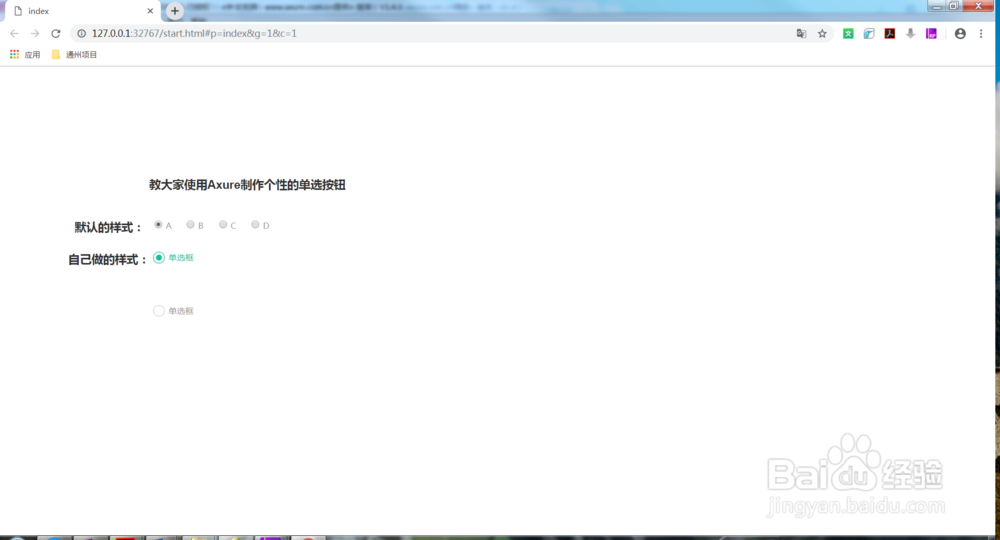Reload the current page
Screen dimensions: 1000x540
point(56,33)
